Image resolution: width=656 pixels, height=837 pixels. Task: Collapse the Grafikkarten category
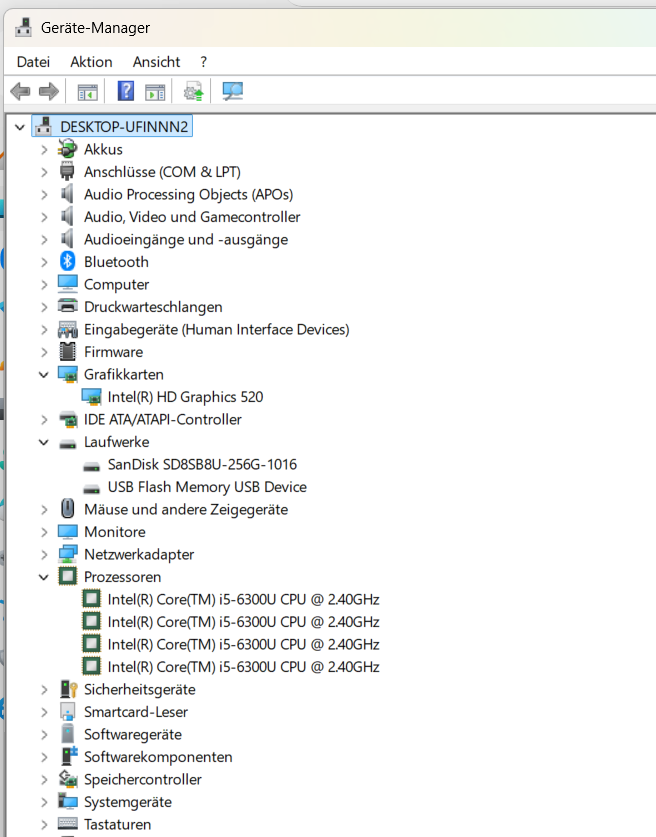coord(44,375)
